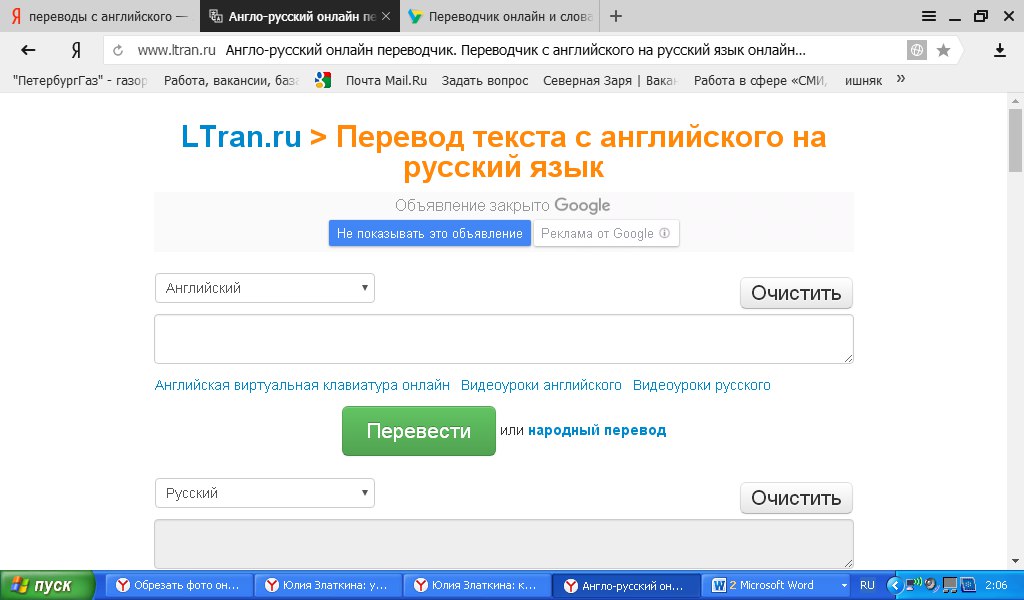Open the Работа, вакансии bookmark

[x=231, y=80]
